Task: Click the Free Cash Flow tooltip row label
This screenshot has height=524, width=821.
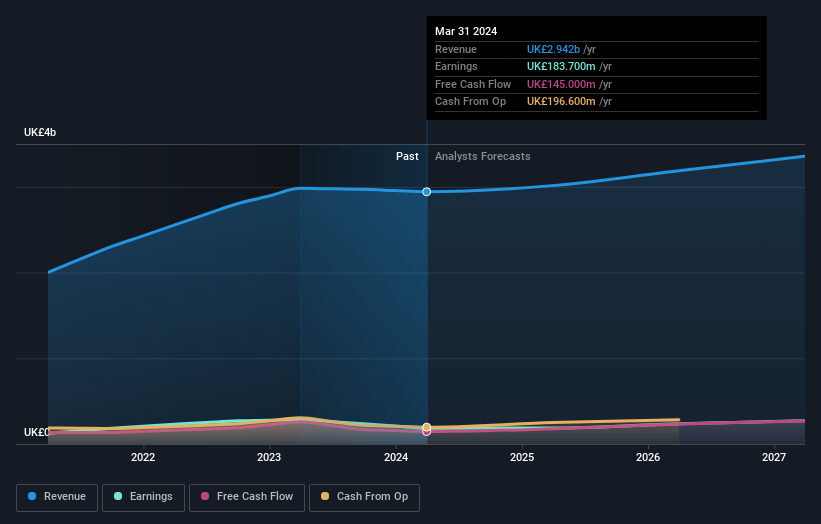Action: 473,84
